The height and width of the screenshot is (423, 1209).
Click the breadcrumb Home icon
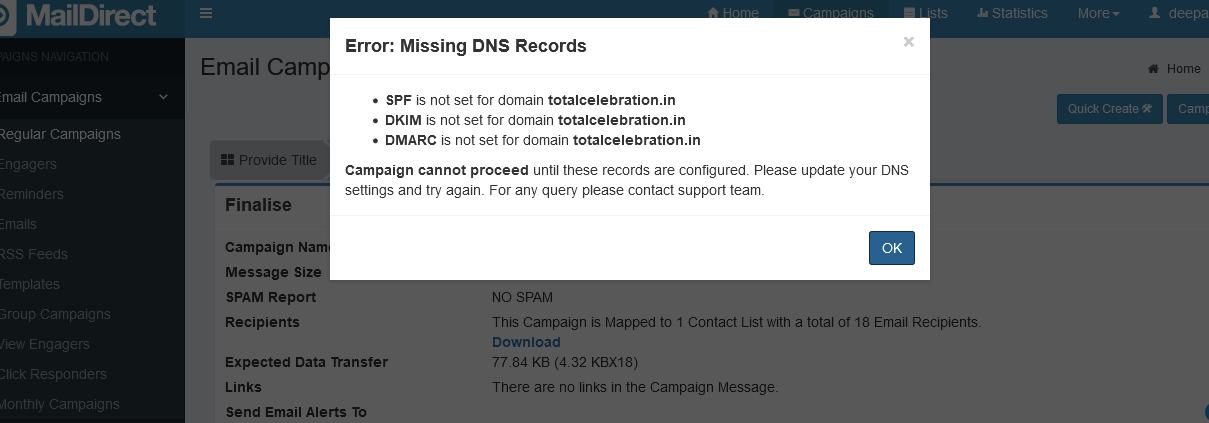point(1153,69)
